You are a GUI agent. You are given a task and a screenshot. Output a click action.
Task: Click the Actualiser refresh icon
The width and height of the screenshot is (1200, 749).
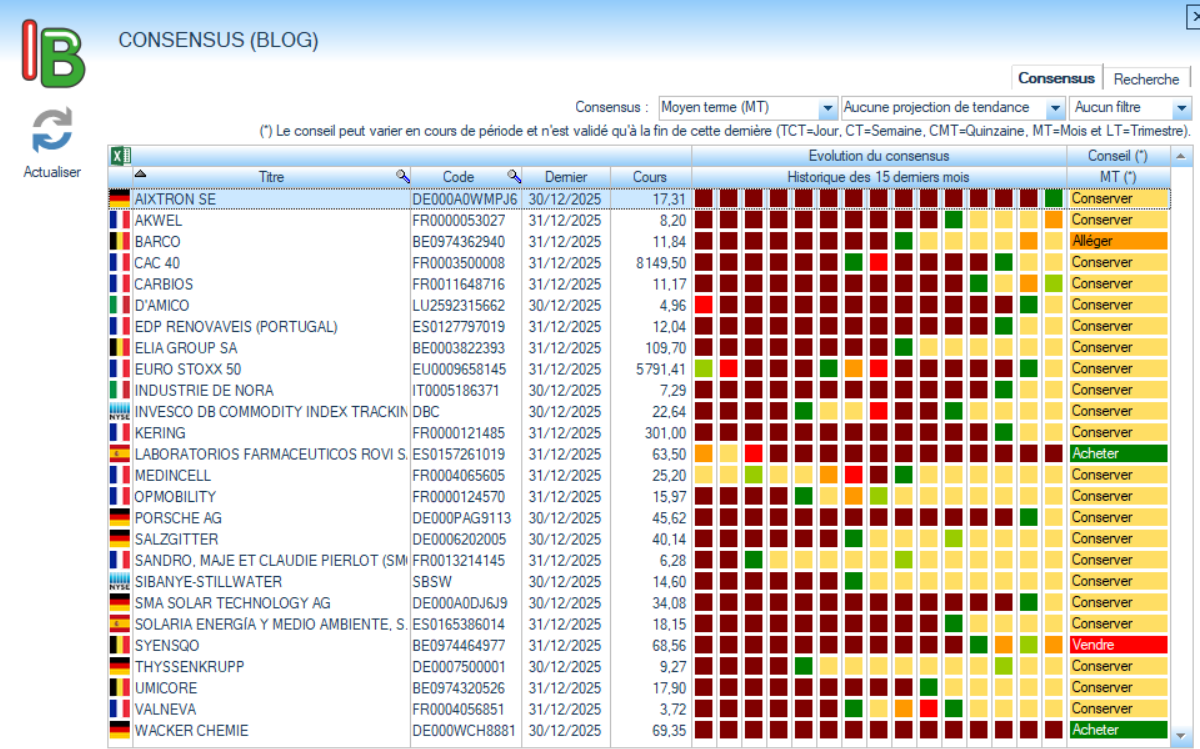pyautogui.click(x=52, y=131)
